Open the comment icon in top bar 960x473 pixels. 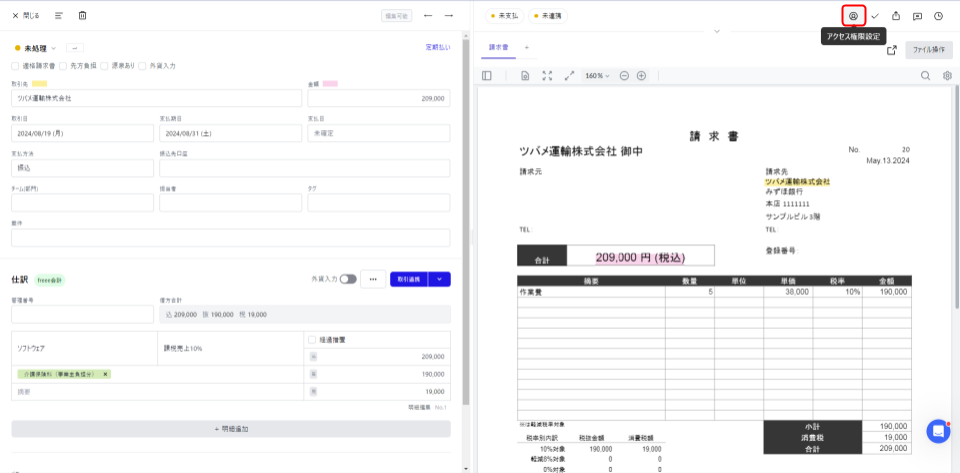click(x=917, y=16)
